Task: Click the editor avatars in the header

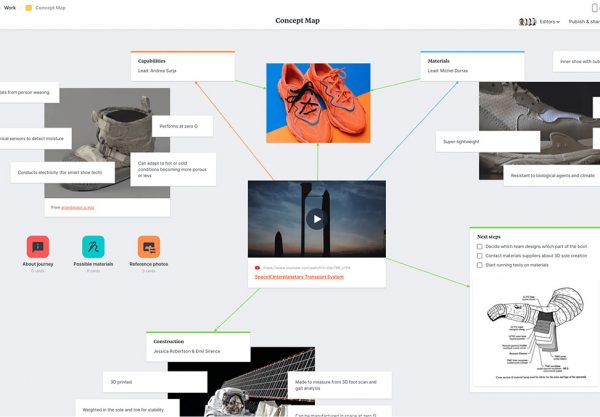Action: 527,22
